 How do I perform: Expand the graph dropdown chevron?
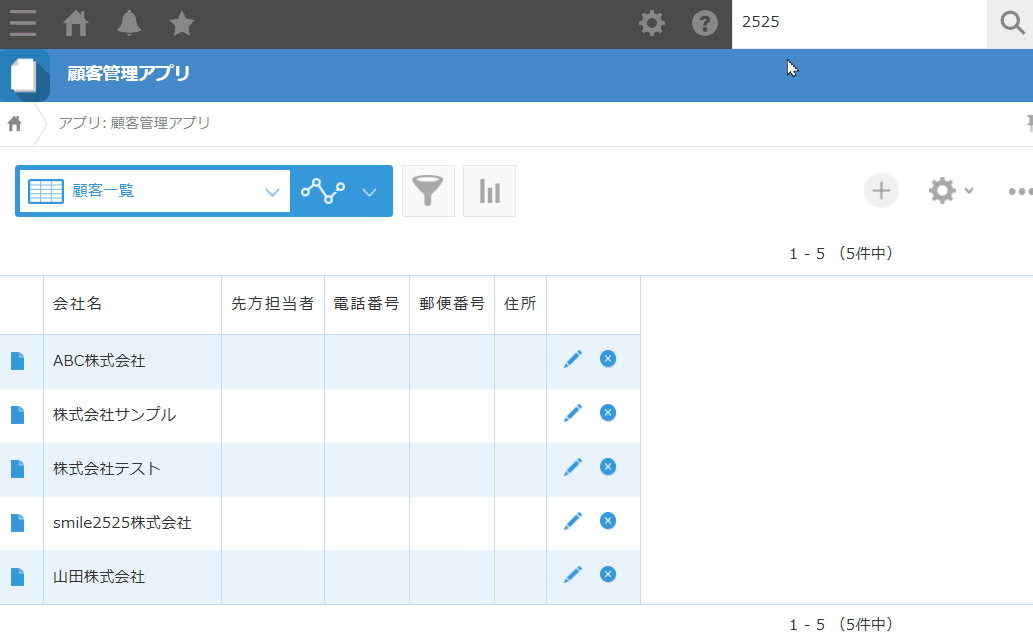(x=370, y=192)
